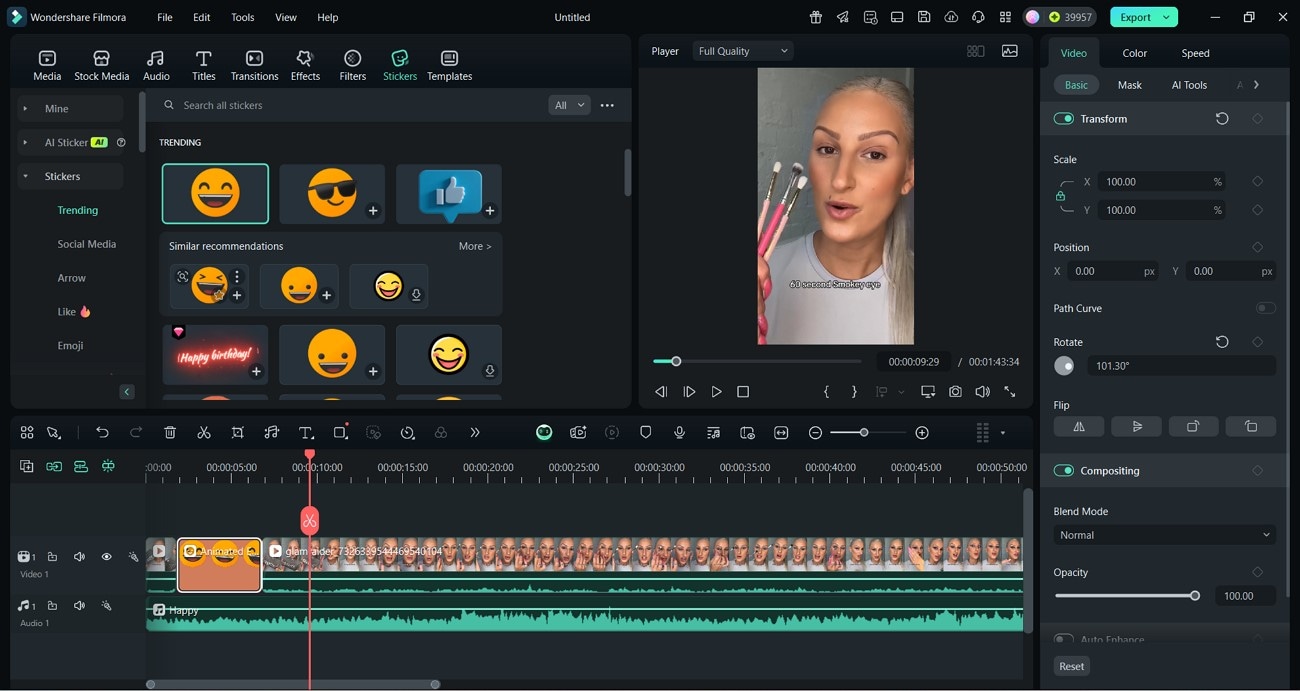Open the Titles panel
This screenshot has height=691, width=1300.
203,65
